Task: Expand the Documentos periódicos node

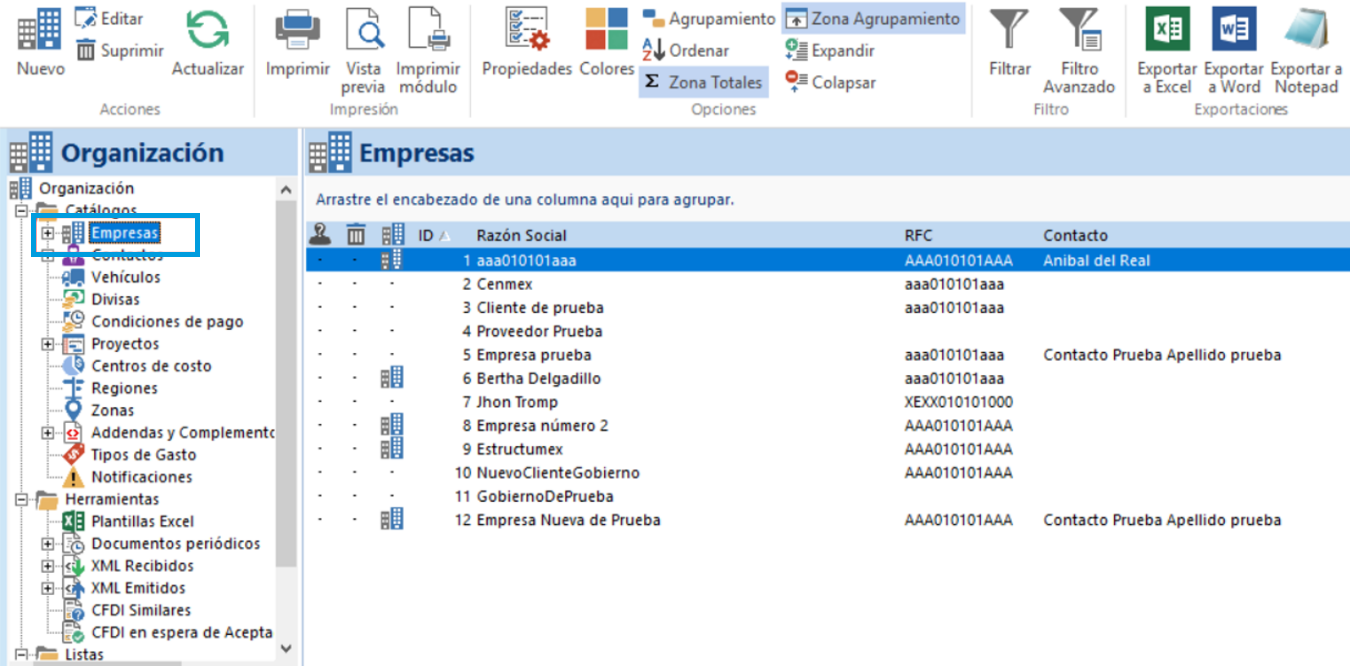Action: point(47,544)
